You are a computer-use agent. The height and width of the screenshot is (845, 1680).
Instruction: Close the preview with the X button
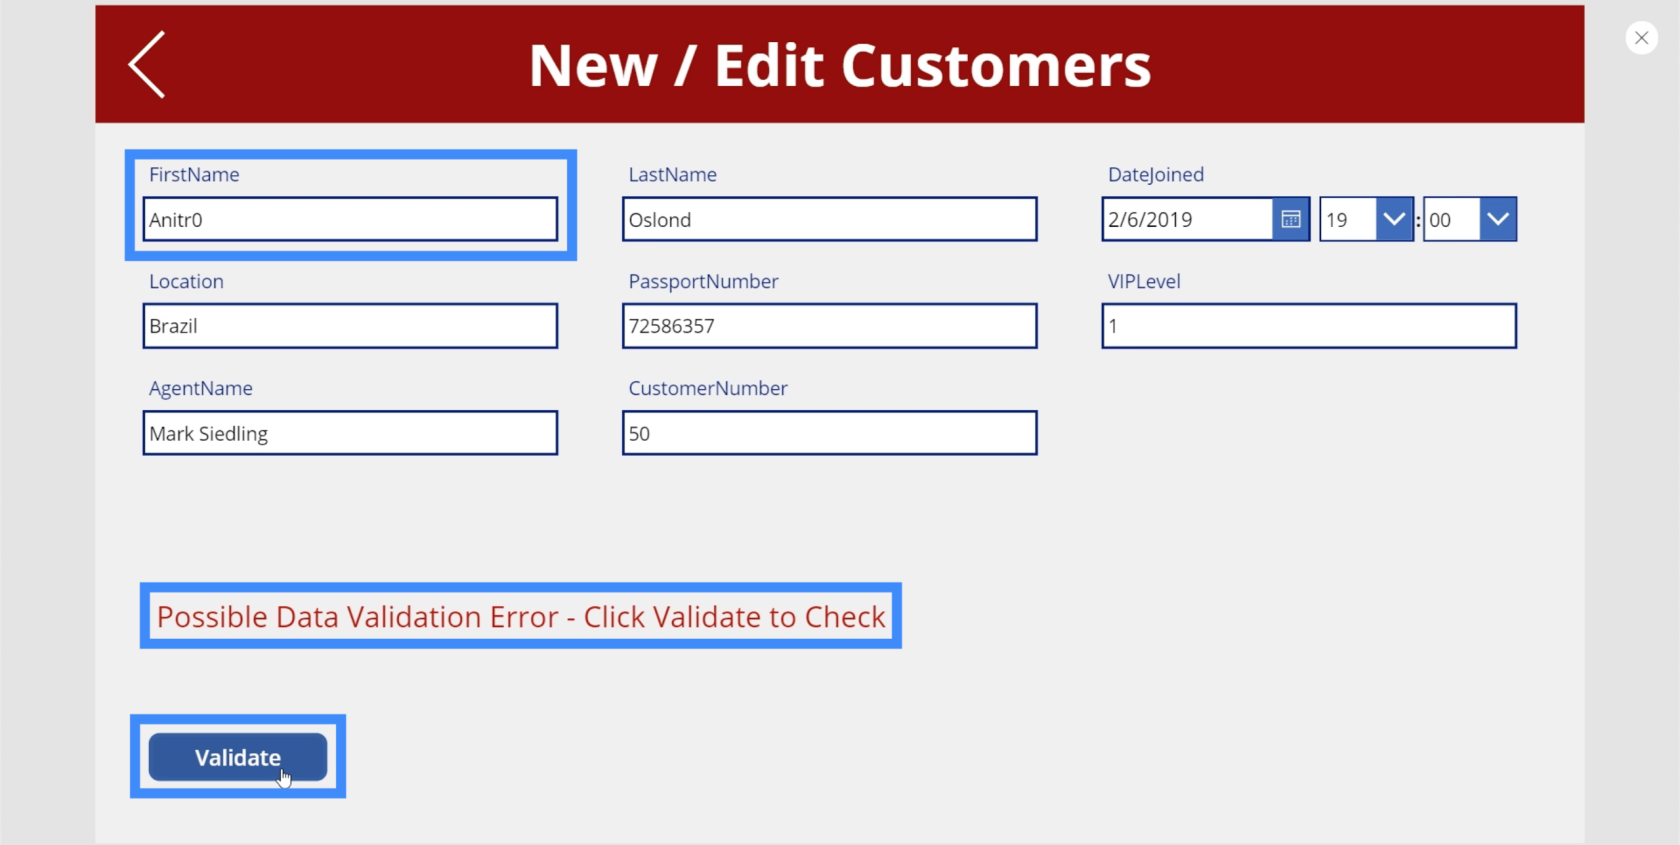point(1641,38)
